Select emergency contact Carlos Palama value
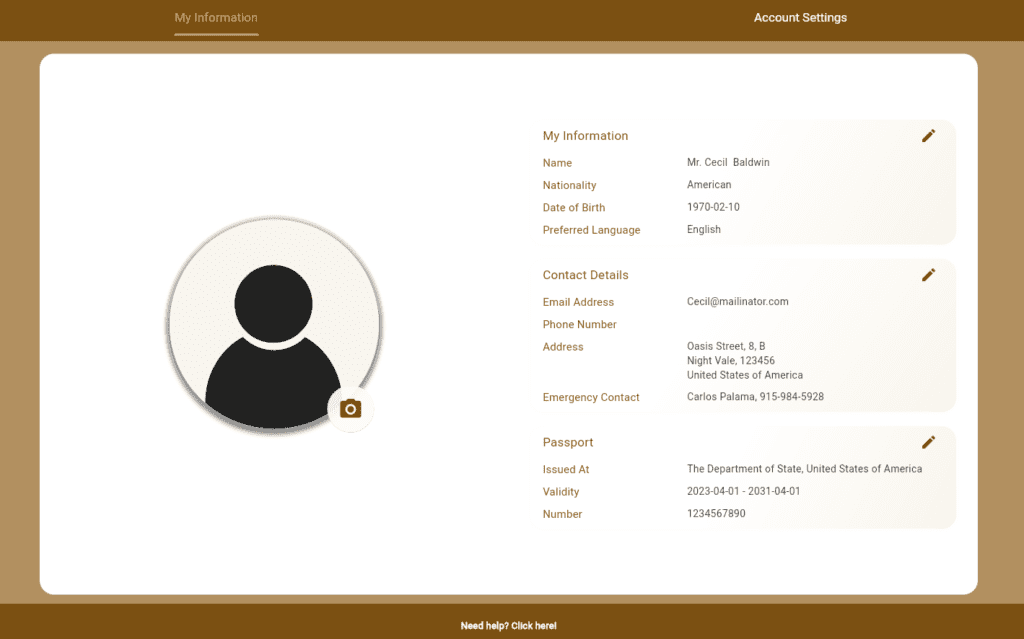 [756, 397]
